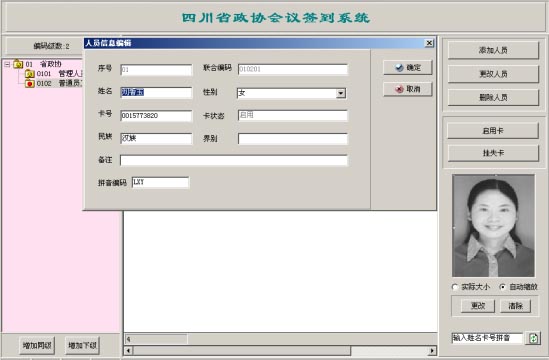Image resolution: width=549 pixels, height=360 pixels.
Task: Click the horizontal scrollbar track thumb
Action: (x=242, y=351)
